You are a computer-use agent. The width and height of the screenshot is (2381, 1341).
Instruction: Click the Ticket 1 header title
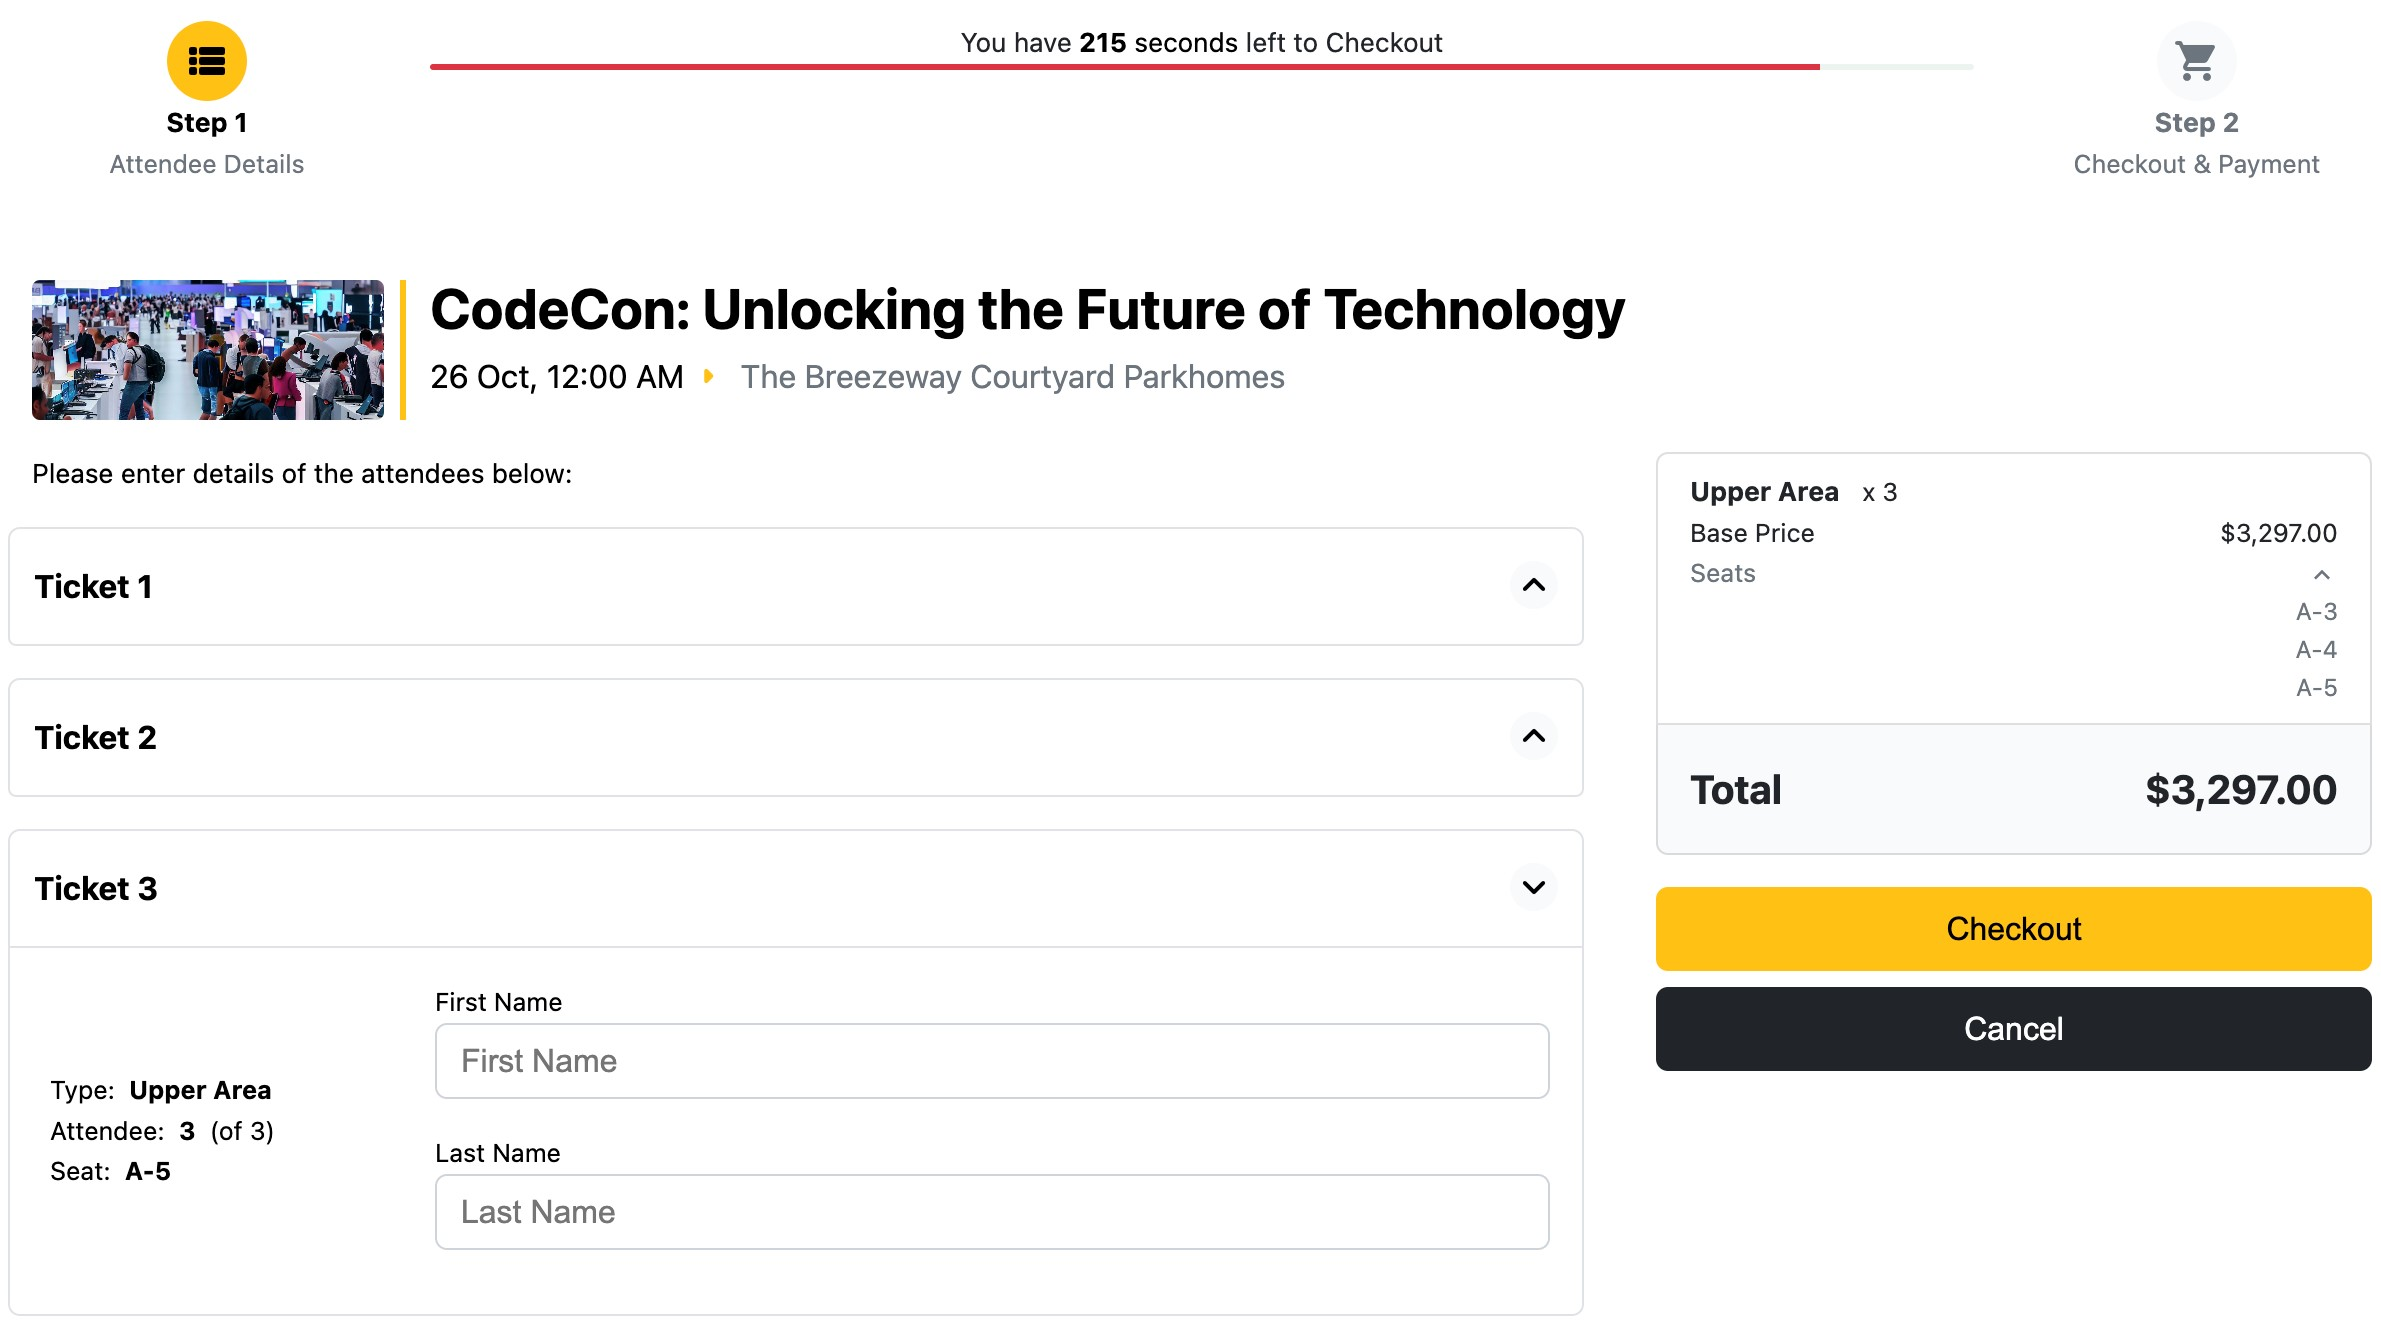pyautogui.click(x=94, y=587)
